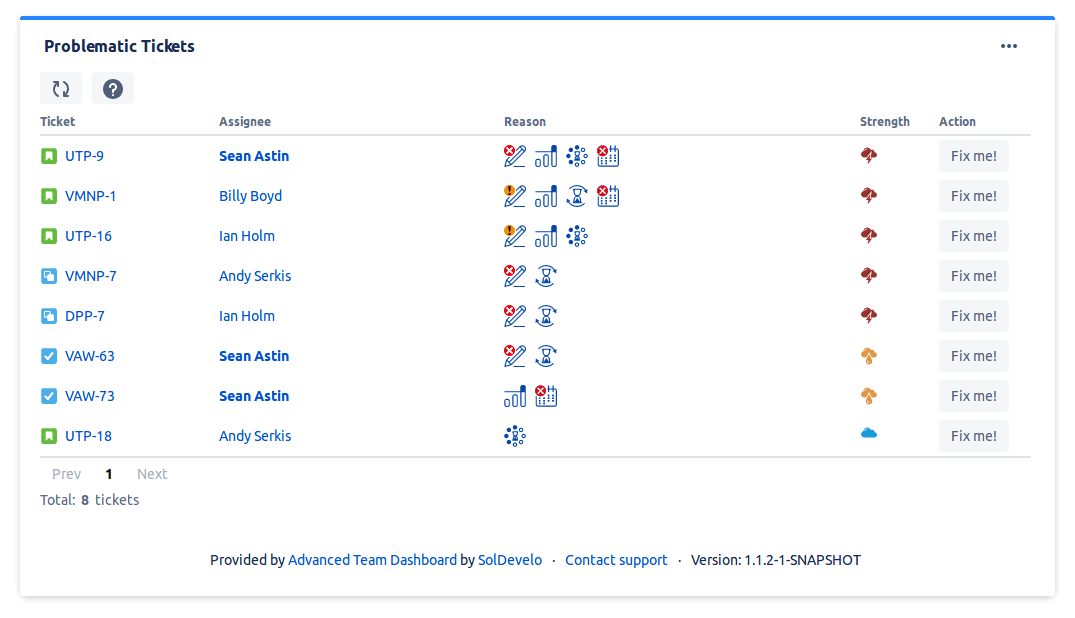Click the red storm strength icon for DPP-7
This screenshot has width=1075, height=618.
pos(869,316)
